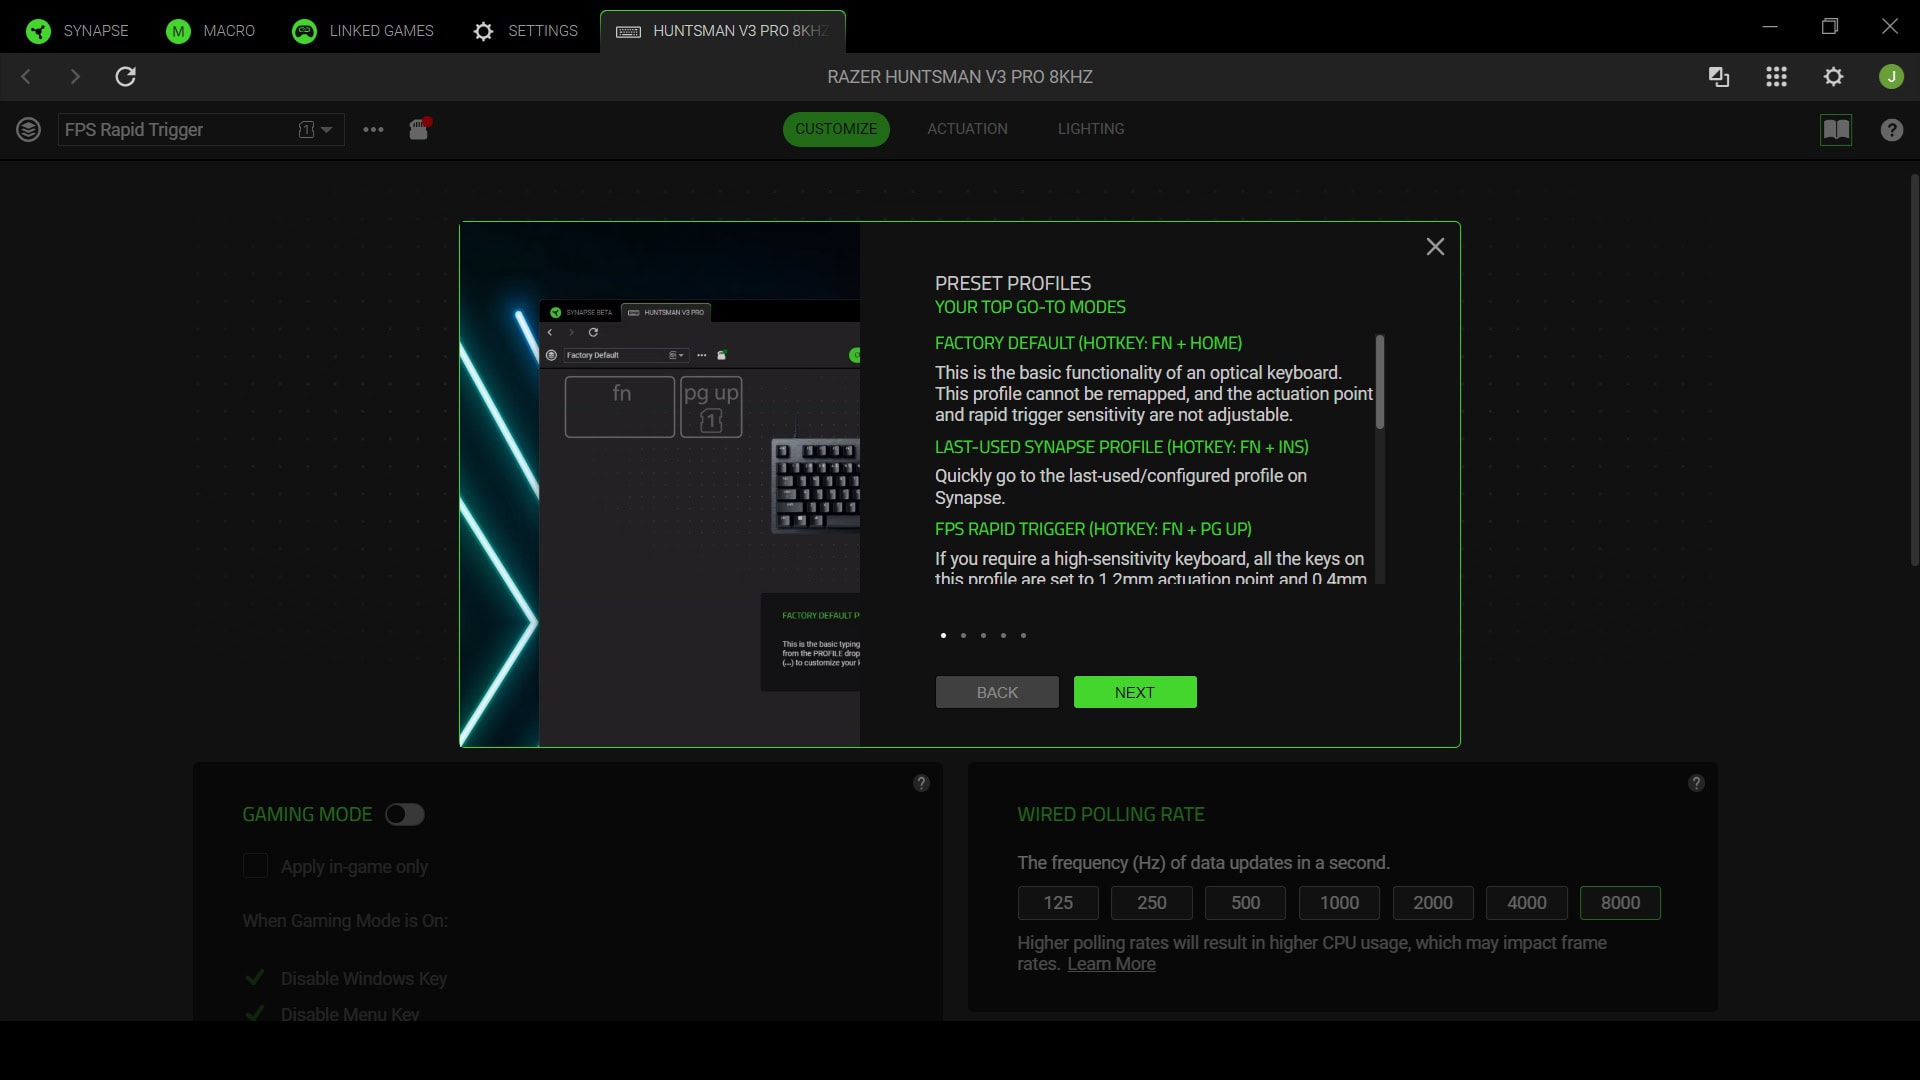Viewport: 1920px width, 1080px height.
Task: Open the app grid icon
Action: tap(1776, 76)
